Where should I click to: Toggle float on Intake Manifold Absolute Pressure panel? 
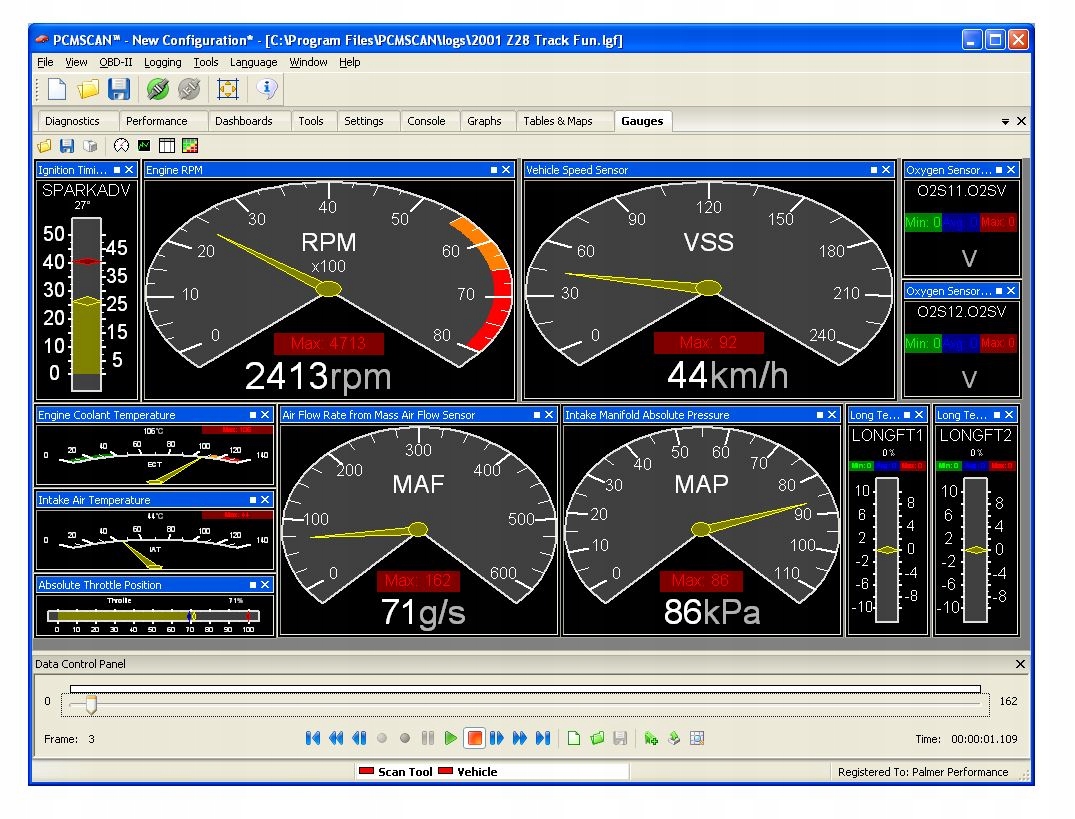point(819,415)
